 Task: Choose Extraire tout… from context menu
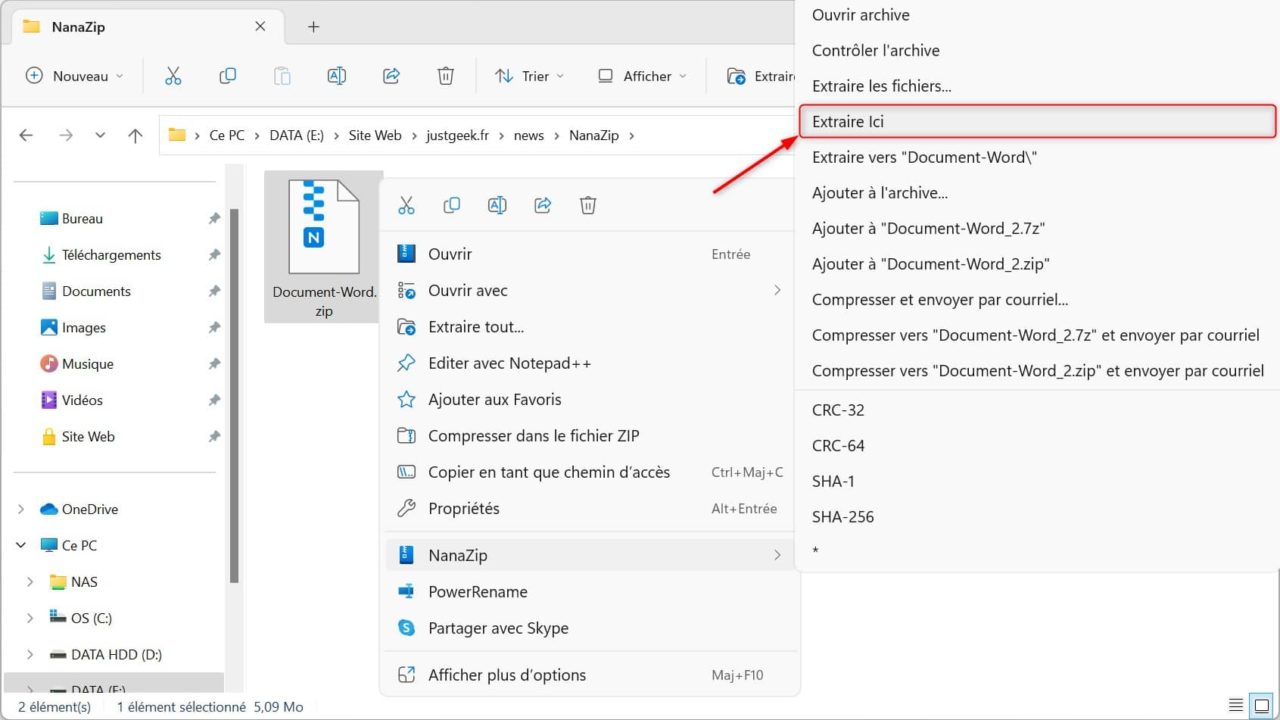(590, 327)
